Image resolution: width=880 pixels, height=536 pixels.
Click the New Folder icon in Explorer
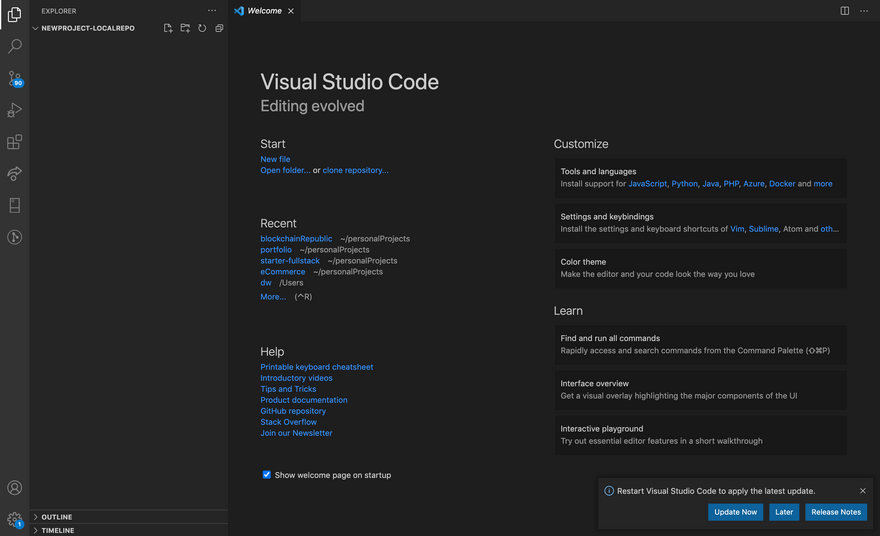pos(185,28)
